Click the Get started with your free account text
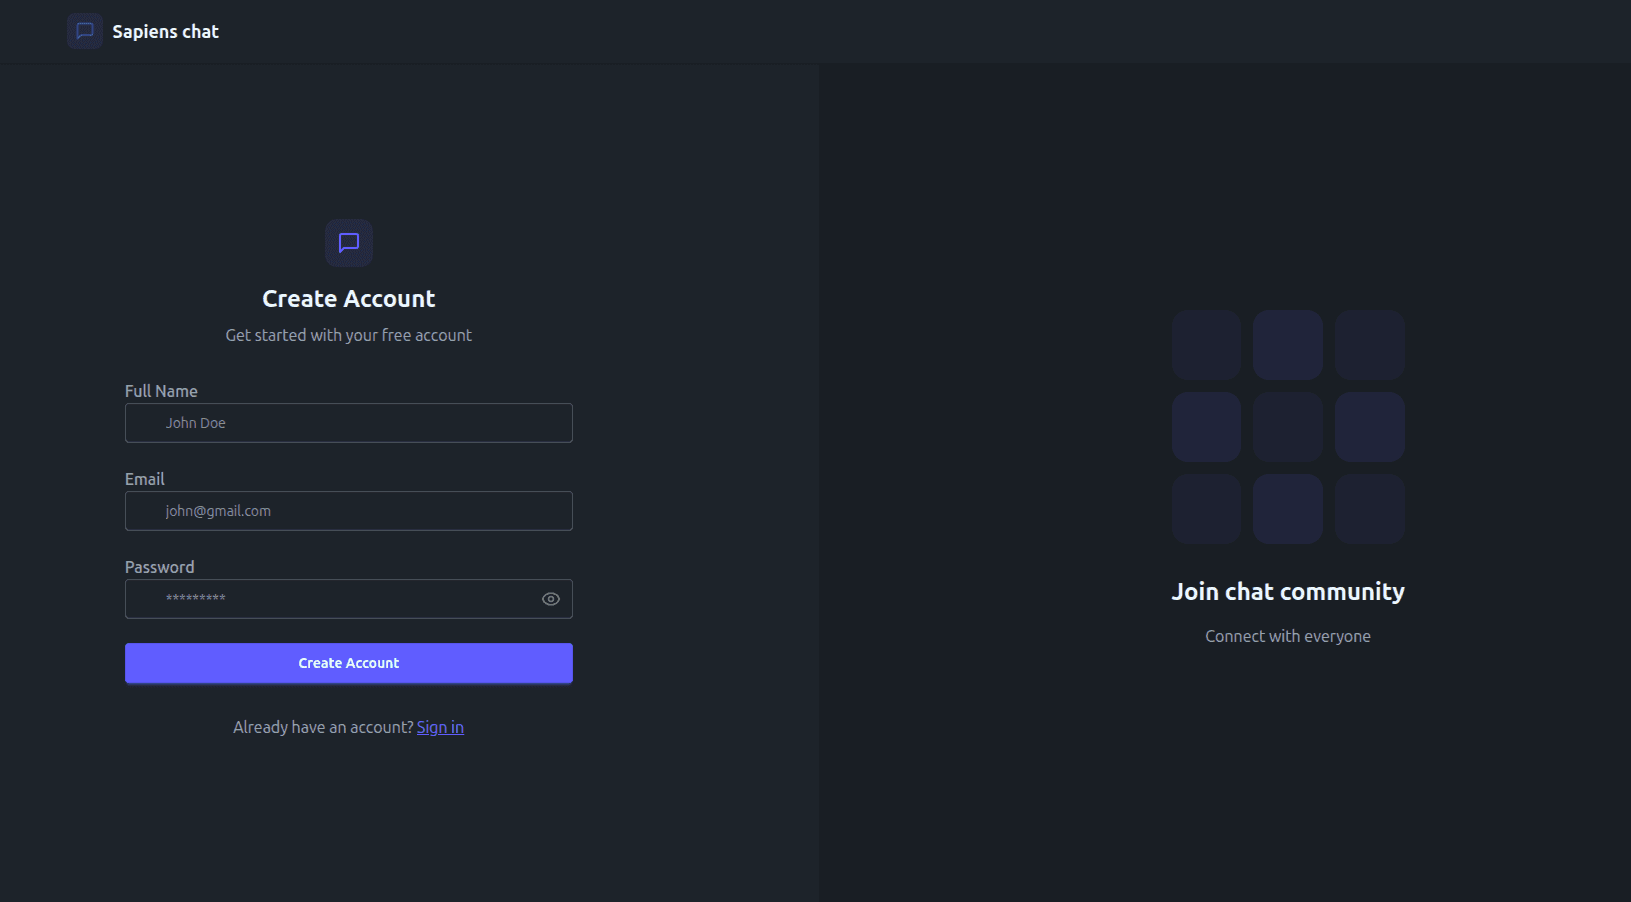This screenshot has width=1631, height=902. (348, 335)
